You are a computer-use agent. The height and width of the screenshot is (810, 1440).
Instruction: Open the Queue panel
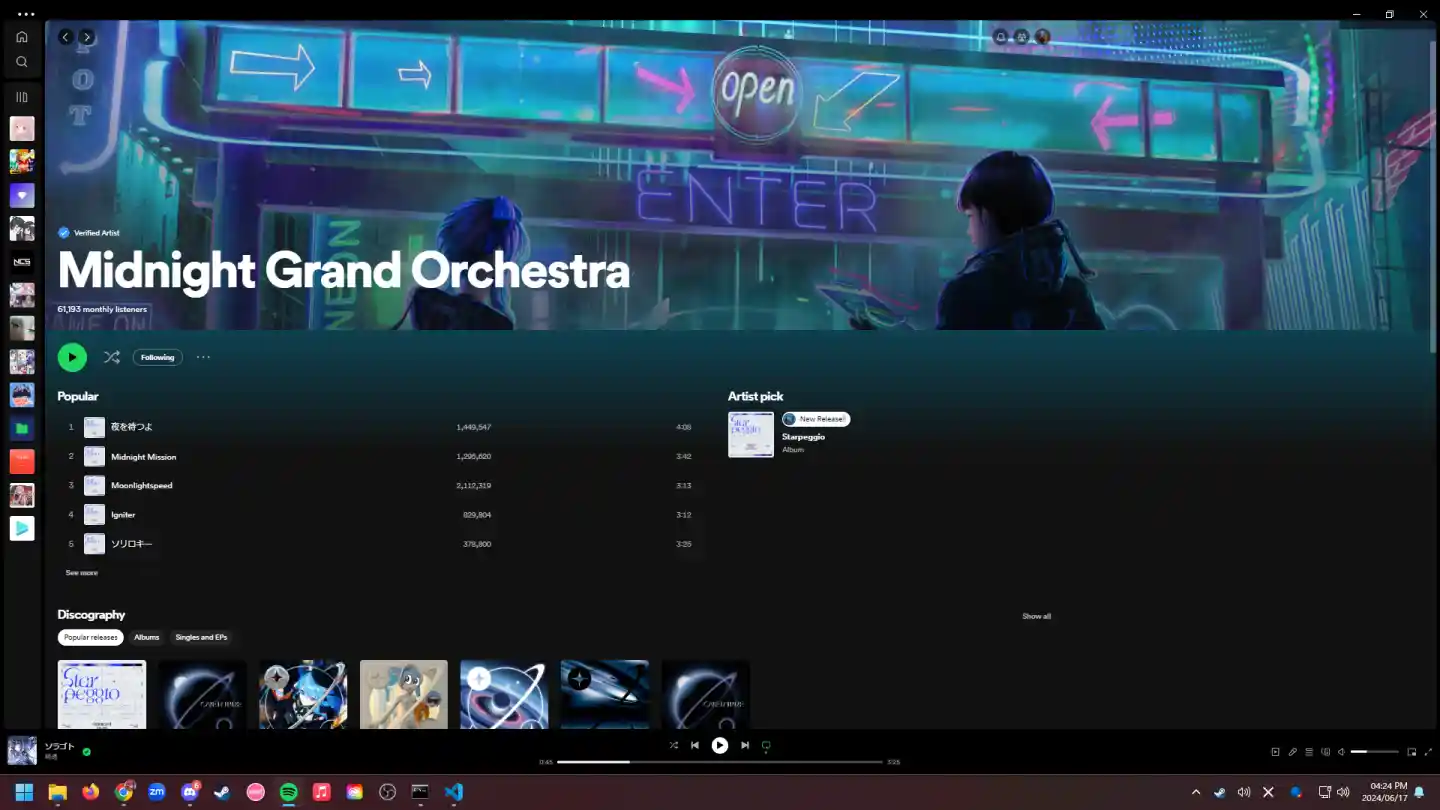pyautogui.click(x=1309, y=751)
